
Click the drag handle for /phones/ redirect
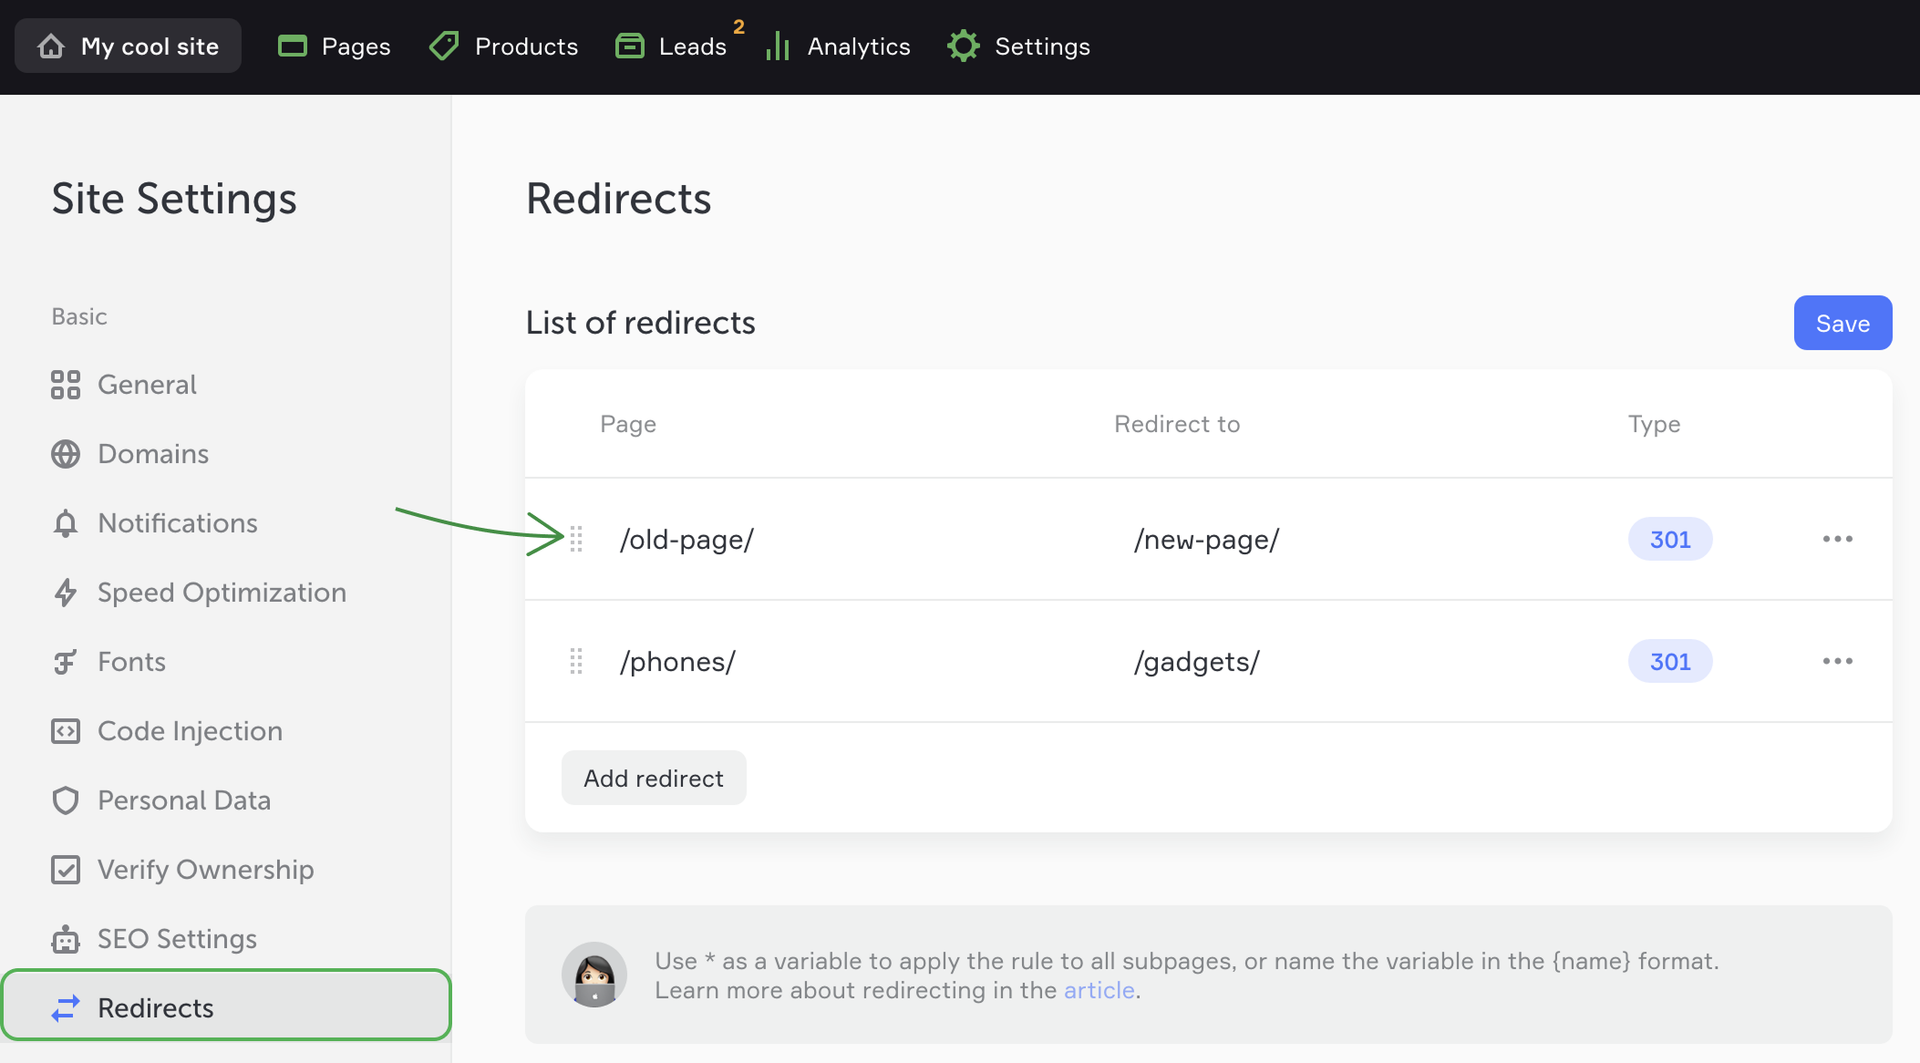576,661
